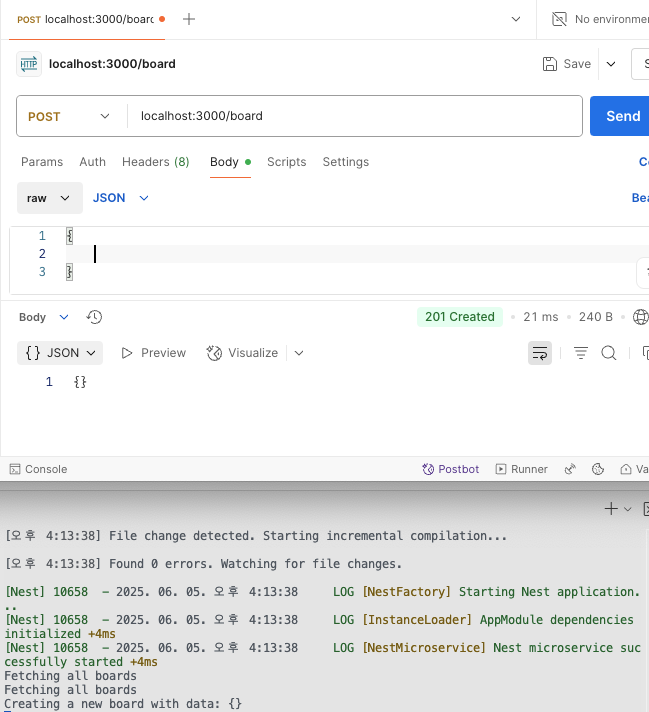Add a new terminal with plus icon
This screenshot has height=712, width=649.
tap(611, 509)
